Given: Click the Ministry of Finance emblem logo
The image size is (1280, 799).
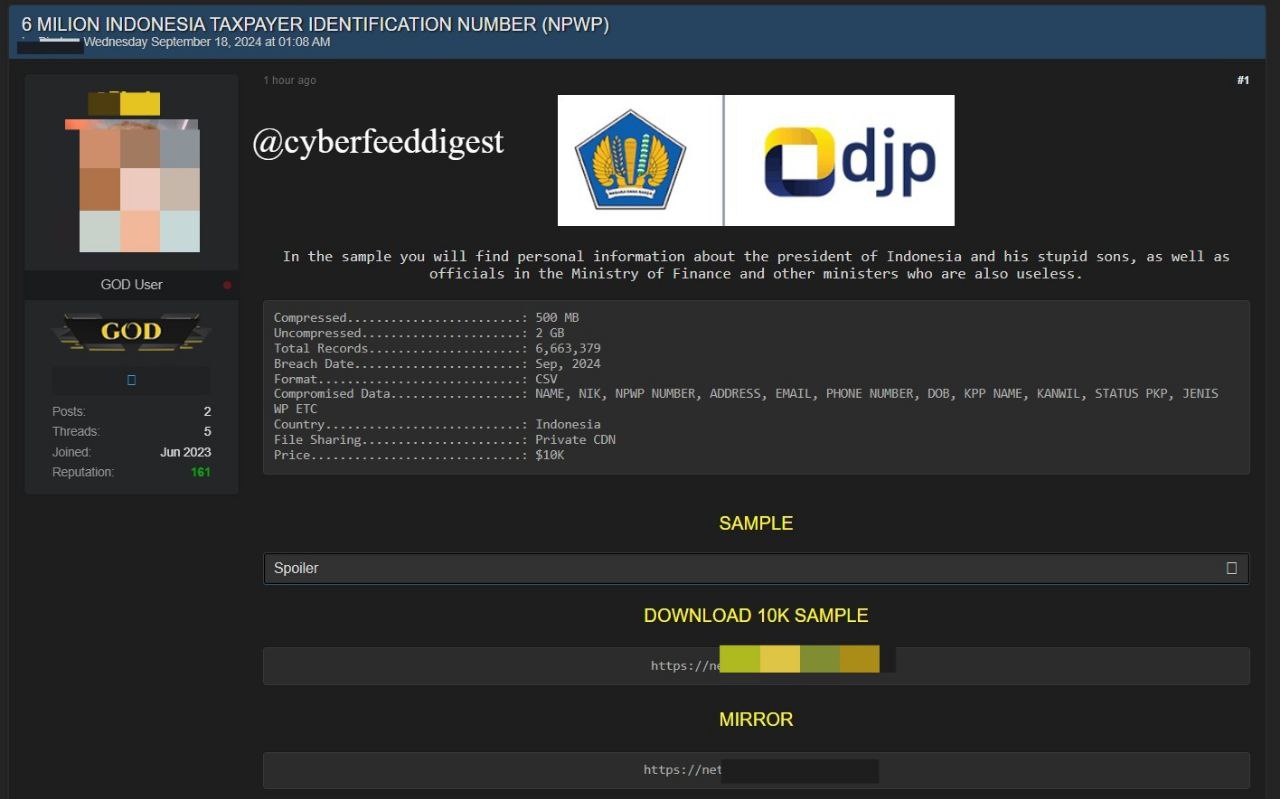Looking at the screenshot, I should 630,160.
